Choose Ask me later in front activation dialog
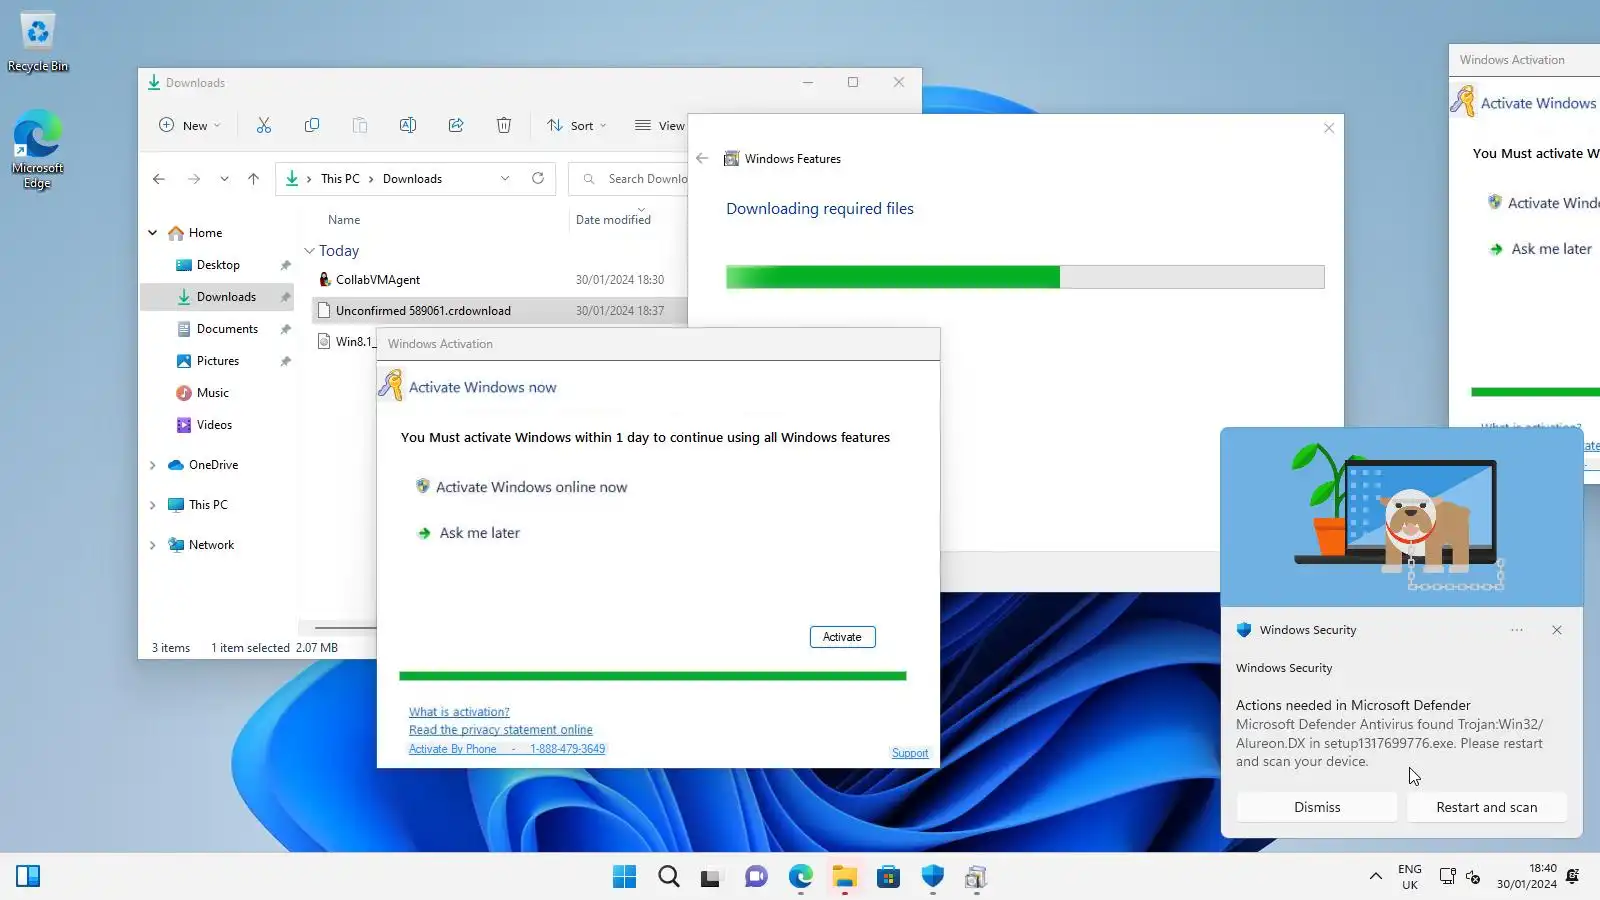Screen dimensions: 1600x900 pos(469,533)
